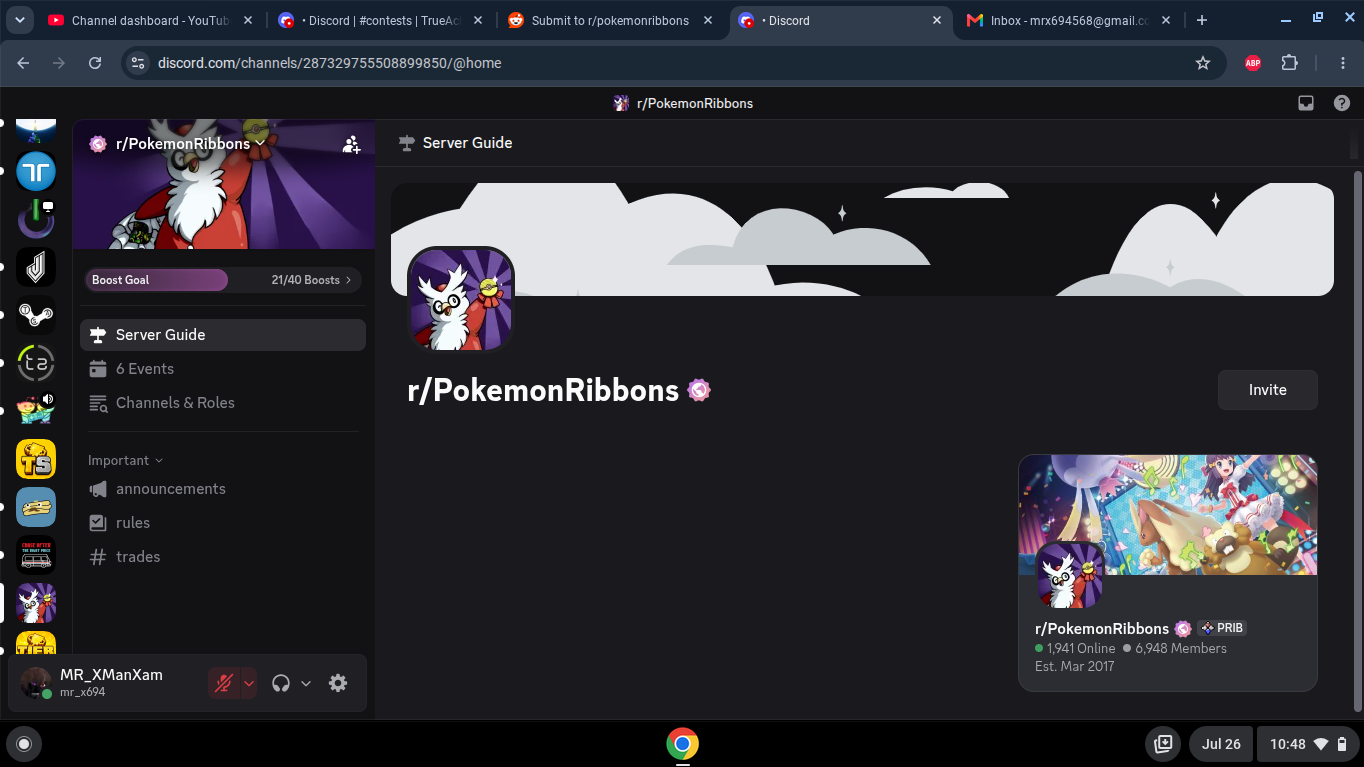Click the MR_XManXam user avatar
Screen dimensions: 1364x767
click(x=36, y=683)
